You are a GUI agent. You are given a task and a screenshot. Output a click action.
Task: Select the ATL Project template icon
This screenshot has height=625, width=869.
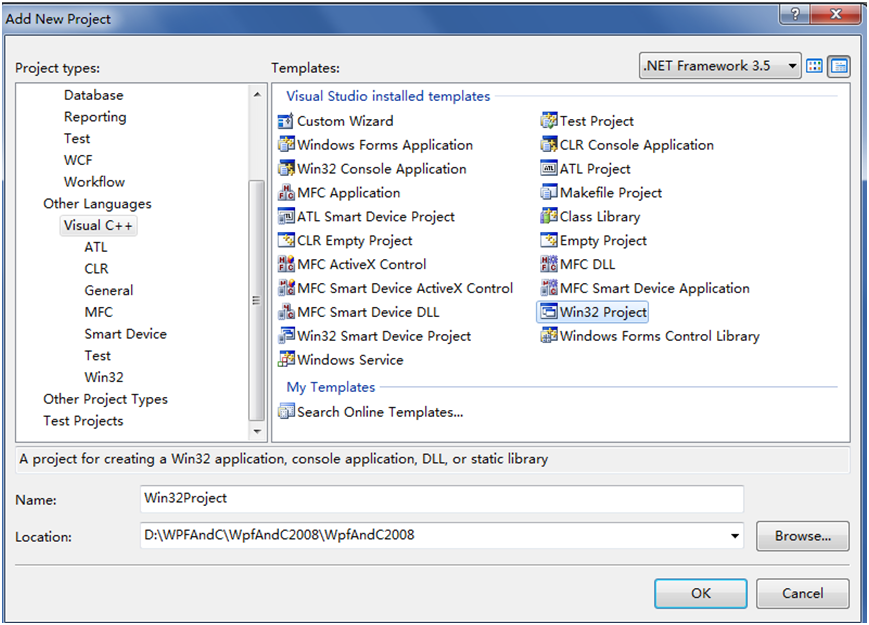(x=549, y=168)
